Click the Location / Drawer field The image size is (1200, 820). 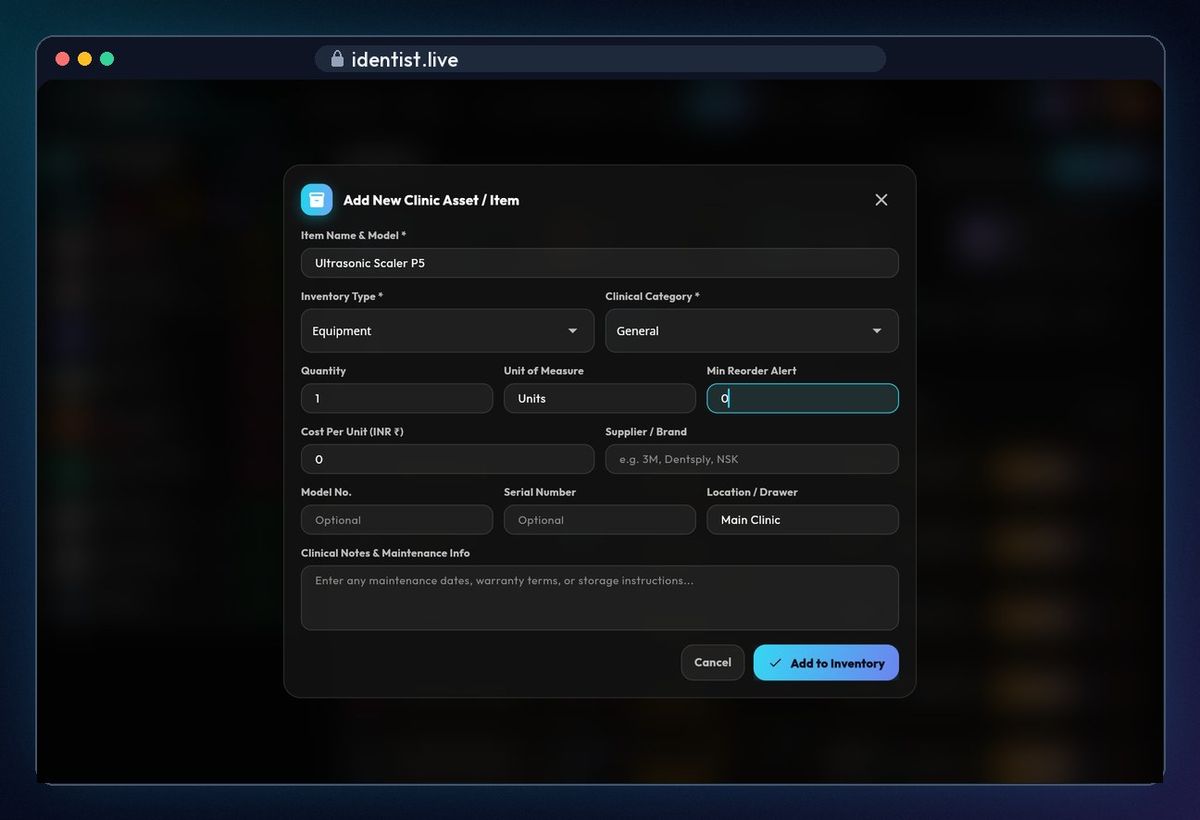pos(803,520)
